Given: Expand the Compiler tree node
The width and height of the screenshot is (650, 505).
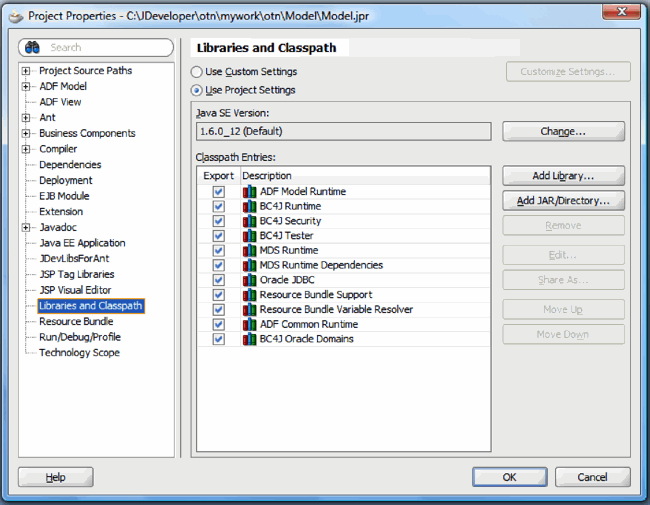Looking at the screenshot, I should click(x=26, y=149).
